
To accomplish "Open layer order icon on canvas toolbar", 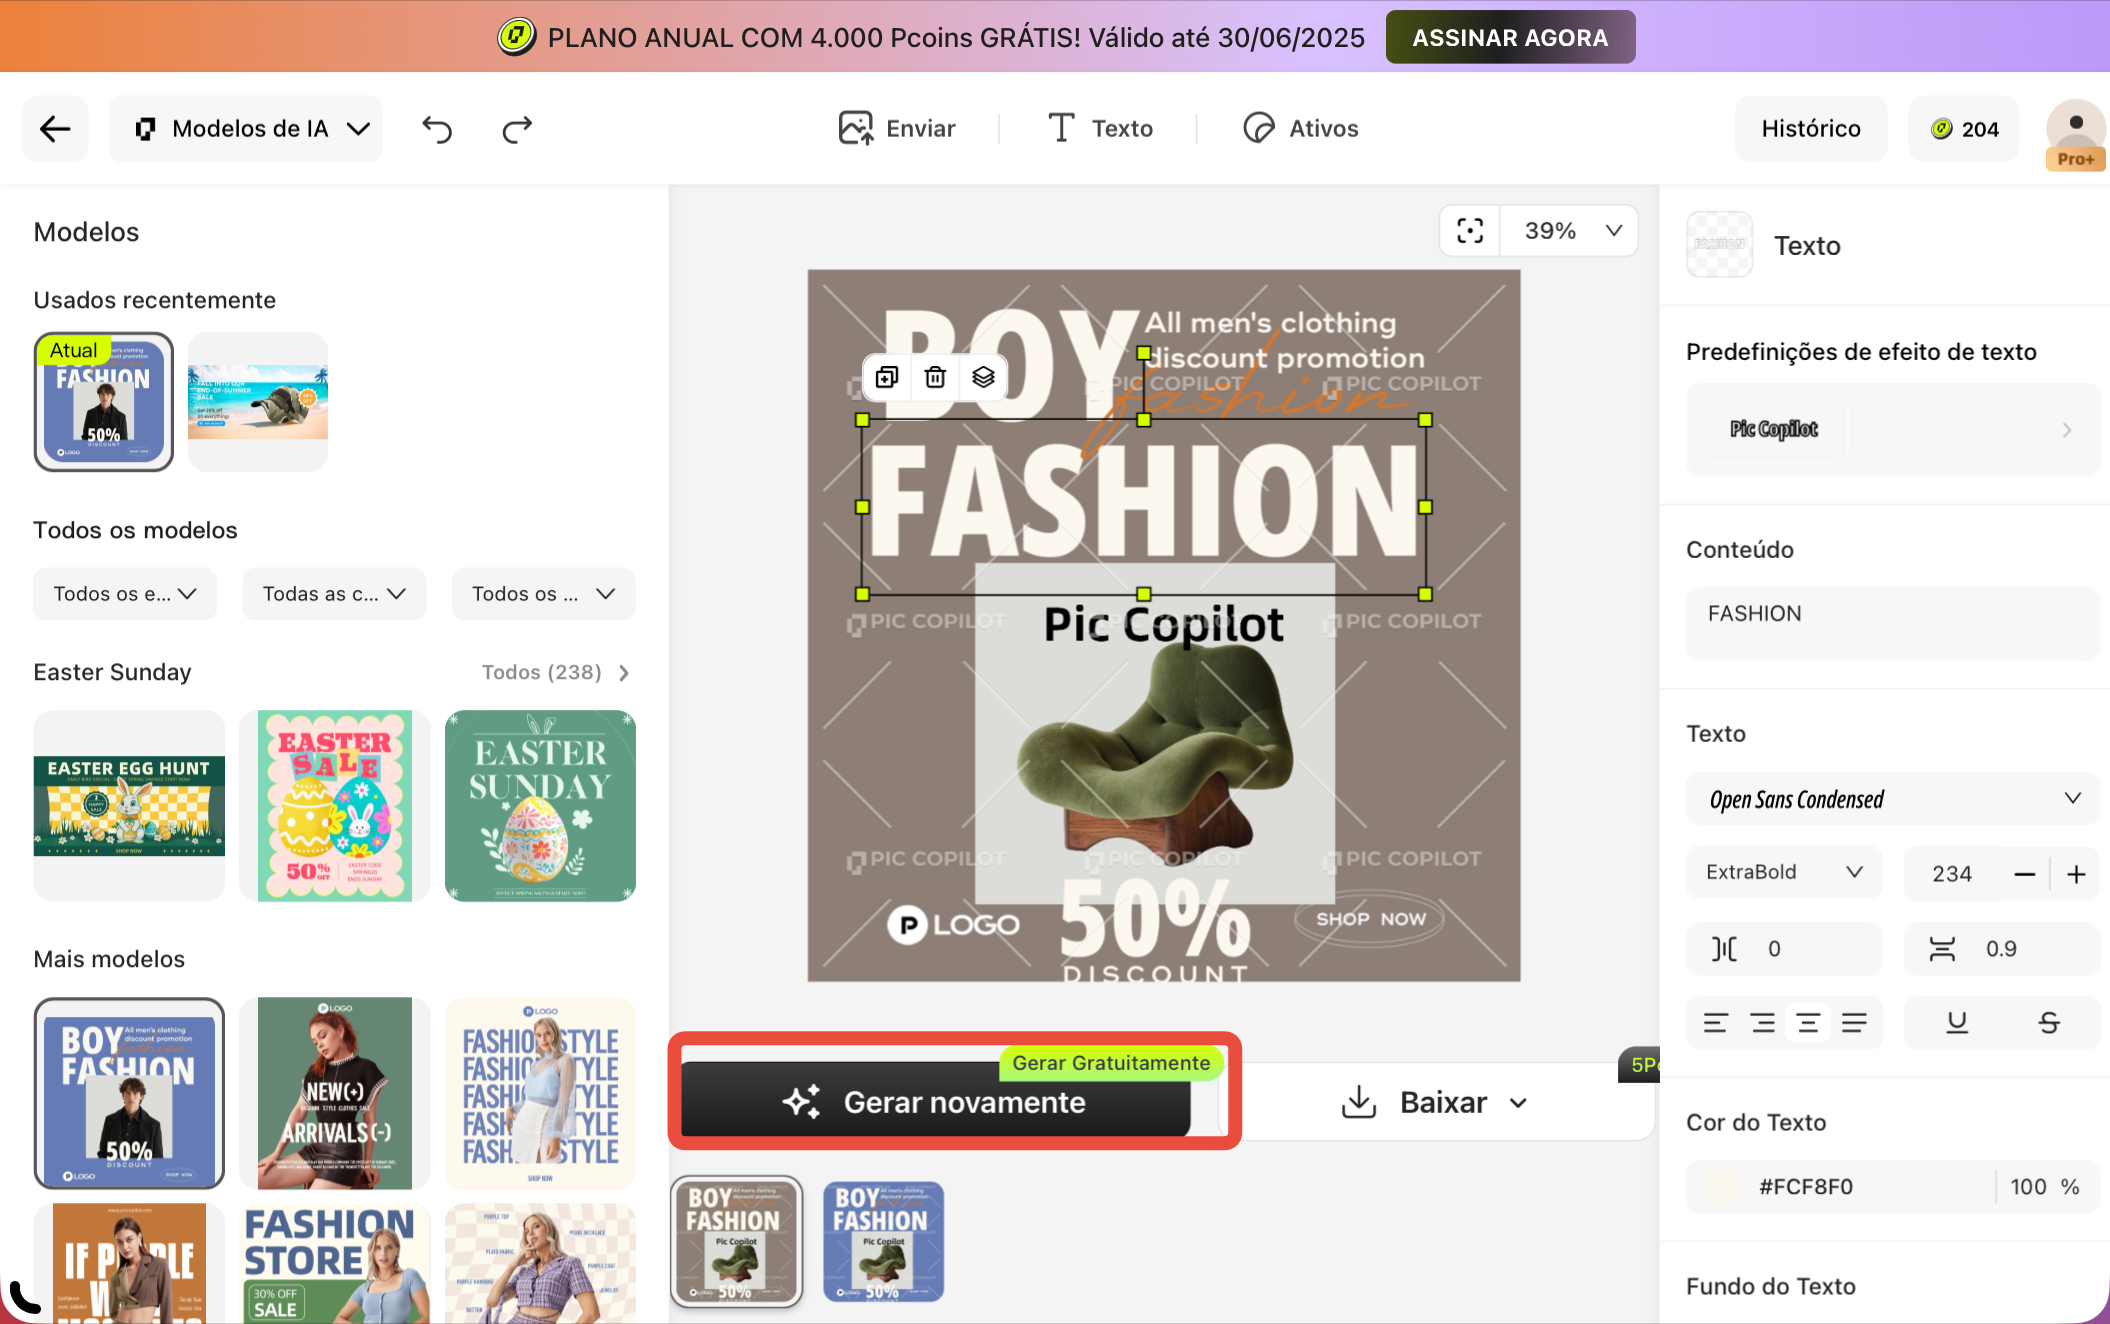I will (x=983, y=377).
